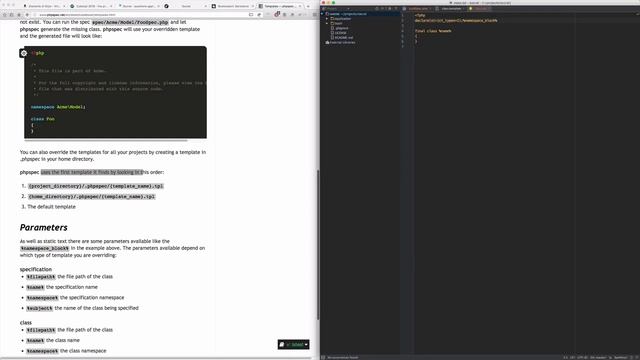This screenshot has height=360, width=640.
Task: Select the External Libraries tree item
Action: [x=340, y=42]
